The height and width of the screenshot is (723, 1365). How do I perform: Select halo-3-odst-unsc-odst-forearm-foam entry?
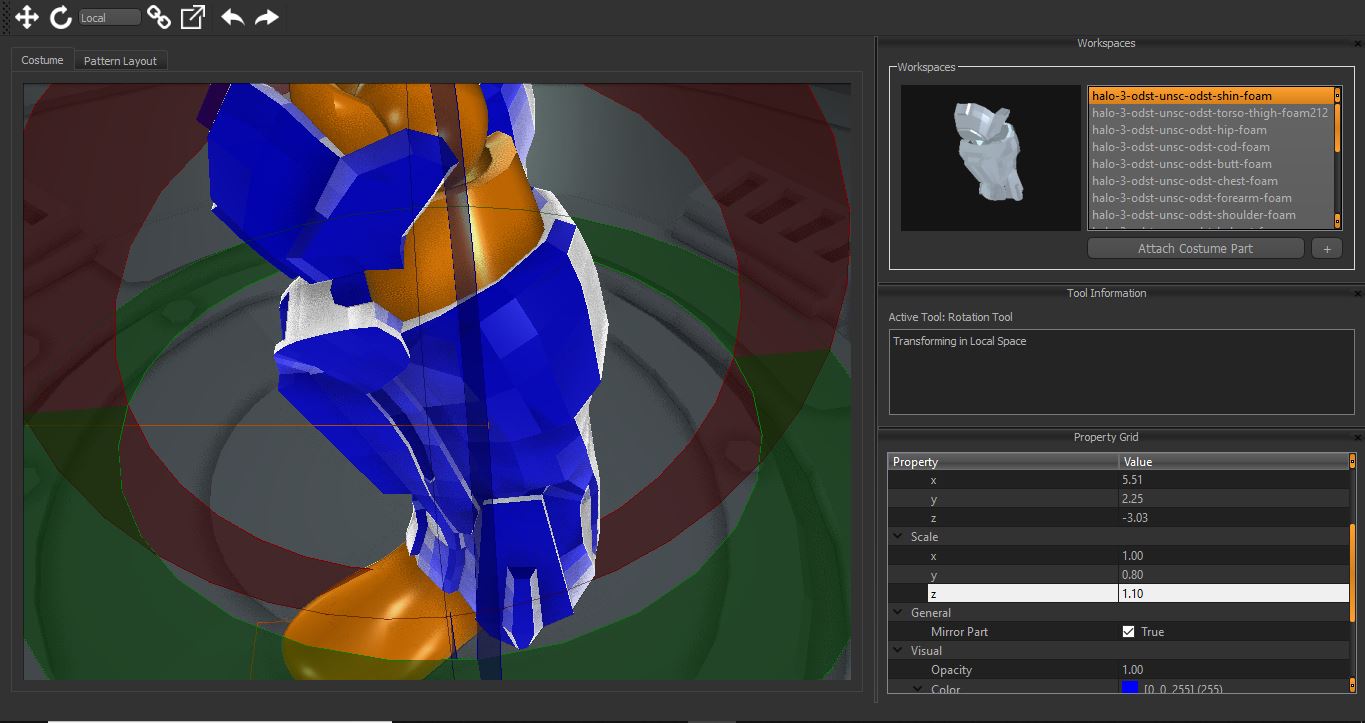click(x=1210, y=198)
